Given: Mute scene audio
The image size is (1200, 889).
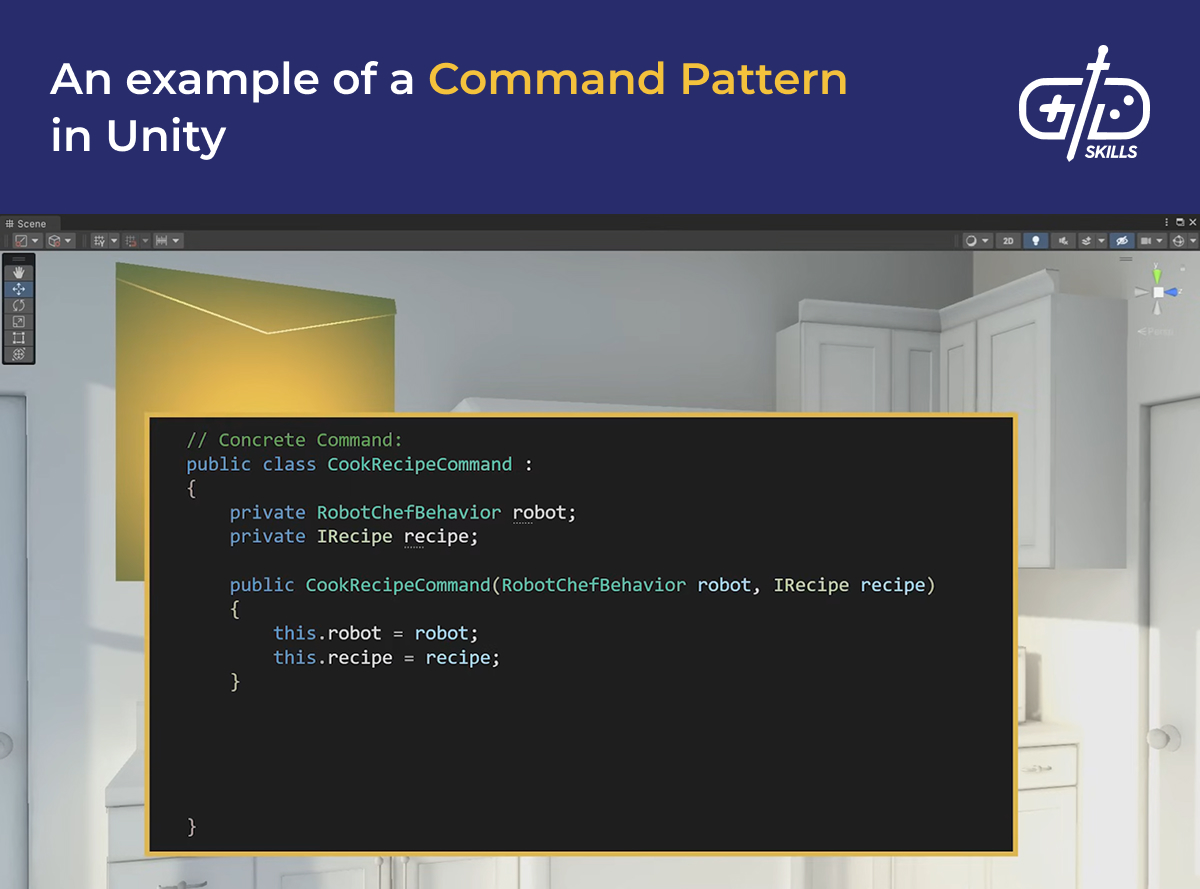Looking at the screenshot, I should [x=1063, y=241].
